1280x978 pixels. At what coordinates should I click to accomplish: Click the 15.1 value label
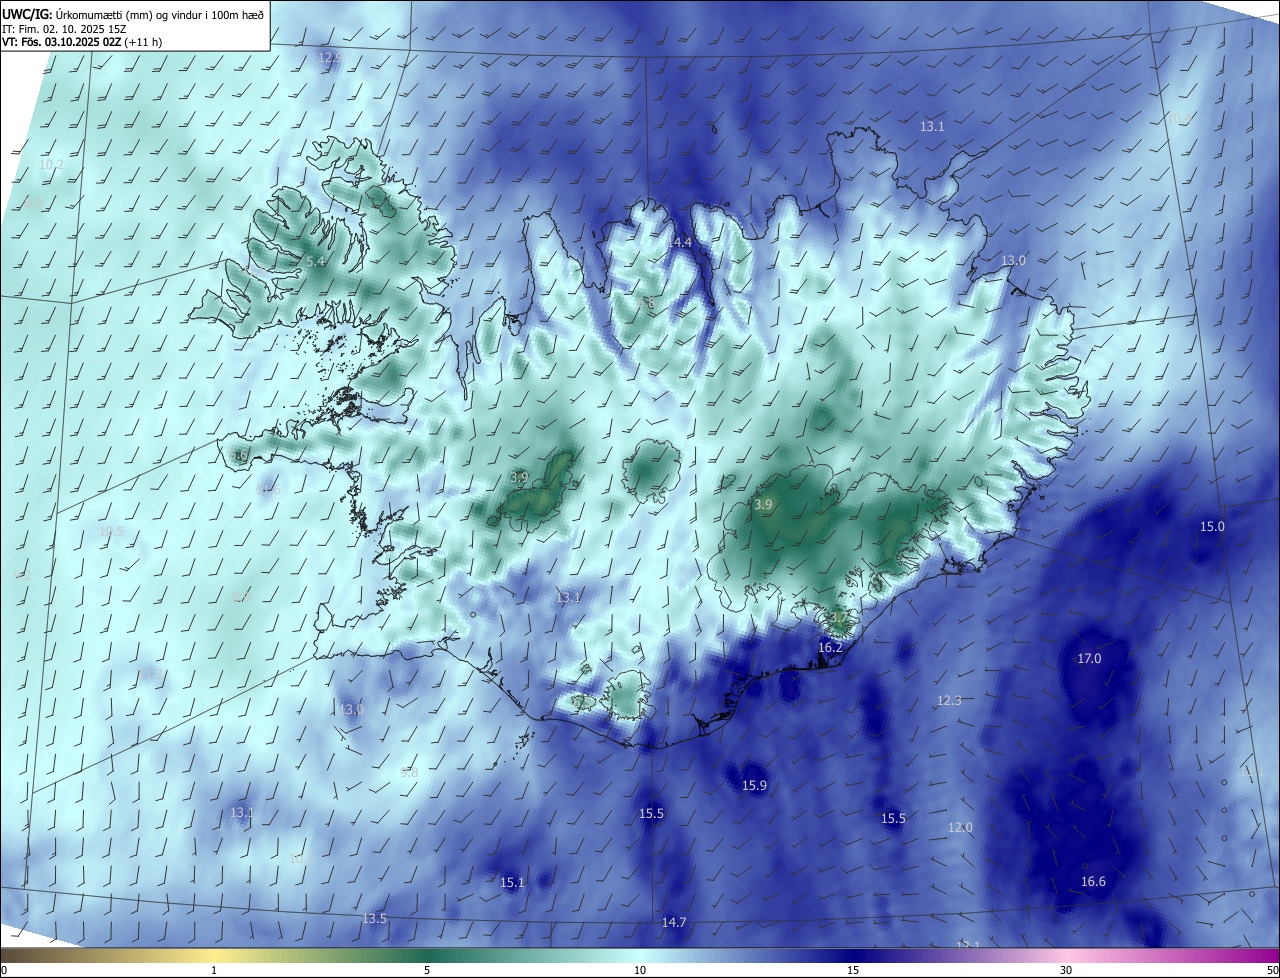[x=512, y=883]
